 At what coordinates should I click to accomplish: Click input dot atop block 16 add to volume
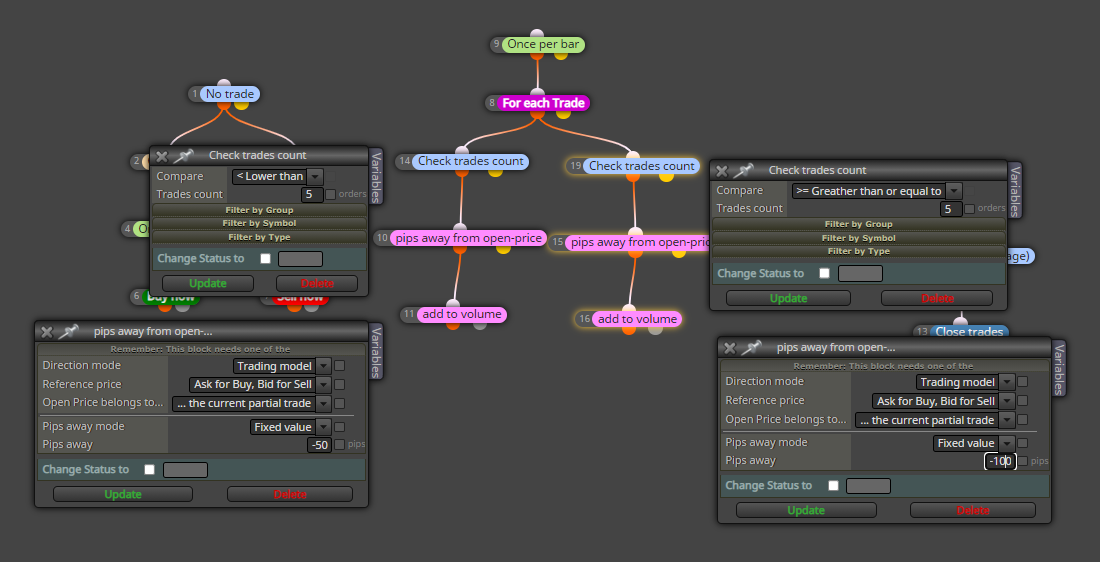(629, 309)
